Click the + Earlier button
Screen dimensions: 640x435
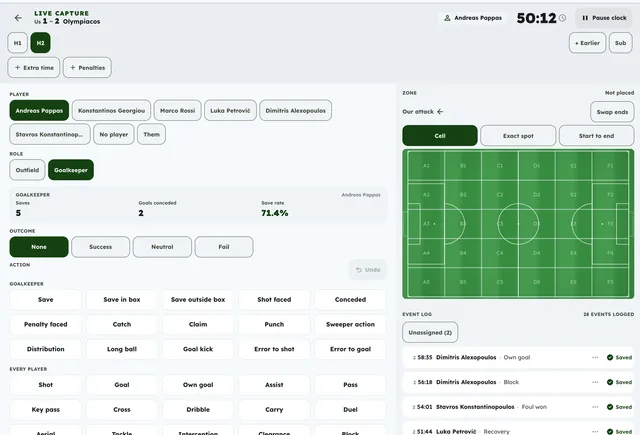[x=587, y=43]
